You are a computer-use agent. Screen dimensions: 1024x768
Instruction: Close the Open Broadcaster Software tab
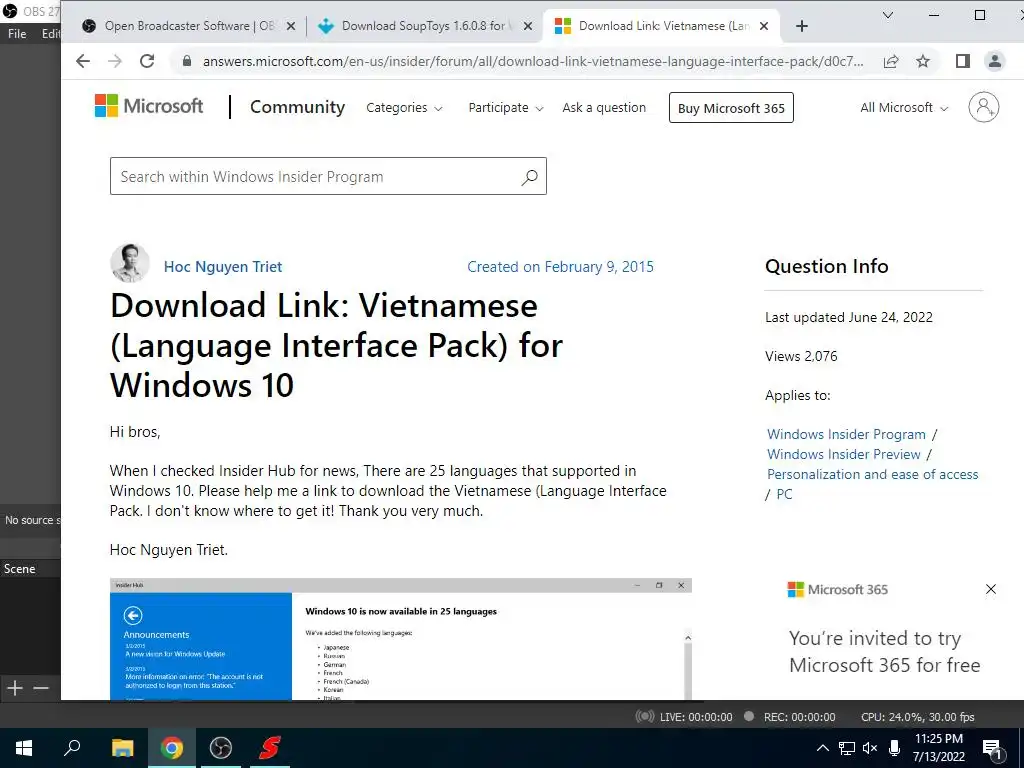[x=291, y=26]
